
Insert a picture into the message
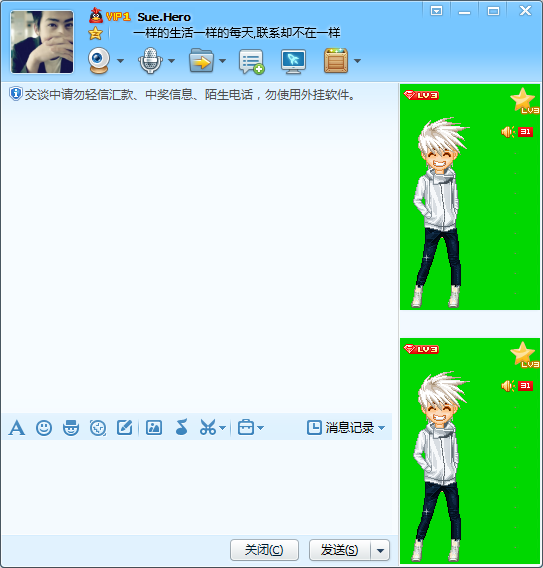click(x=154, y=428)
